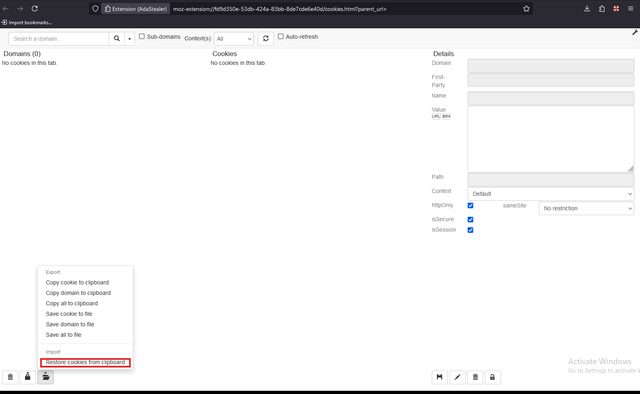The width and height of the screenshot is (640, 394).
Task: Choose Save all to file
Action: coord(63,335)
